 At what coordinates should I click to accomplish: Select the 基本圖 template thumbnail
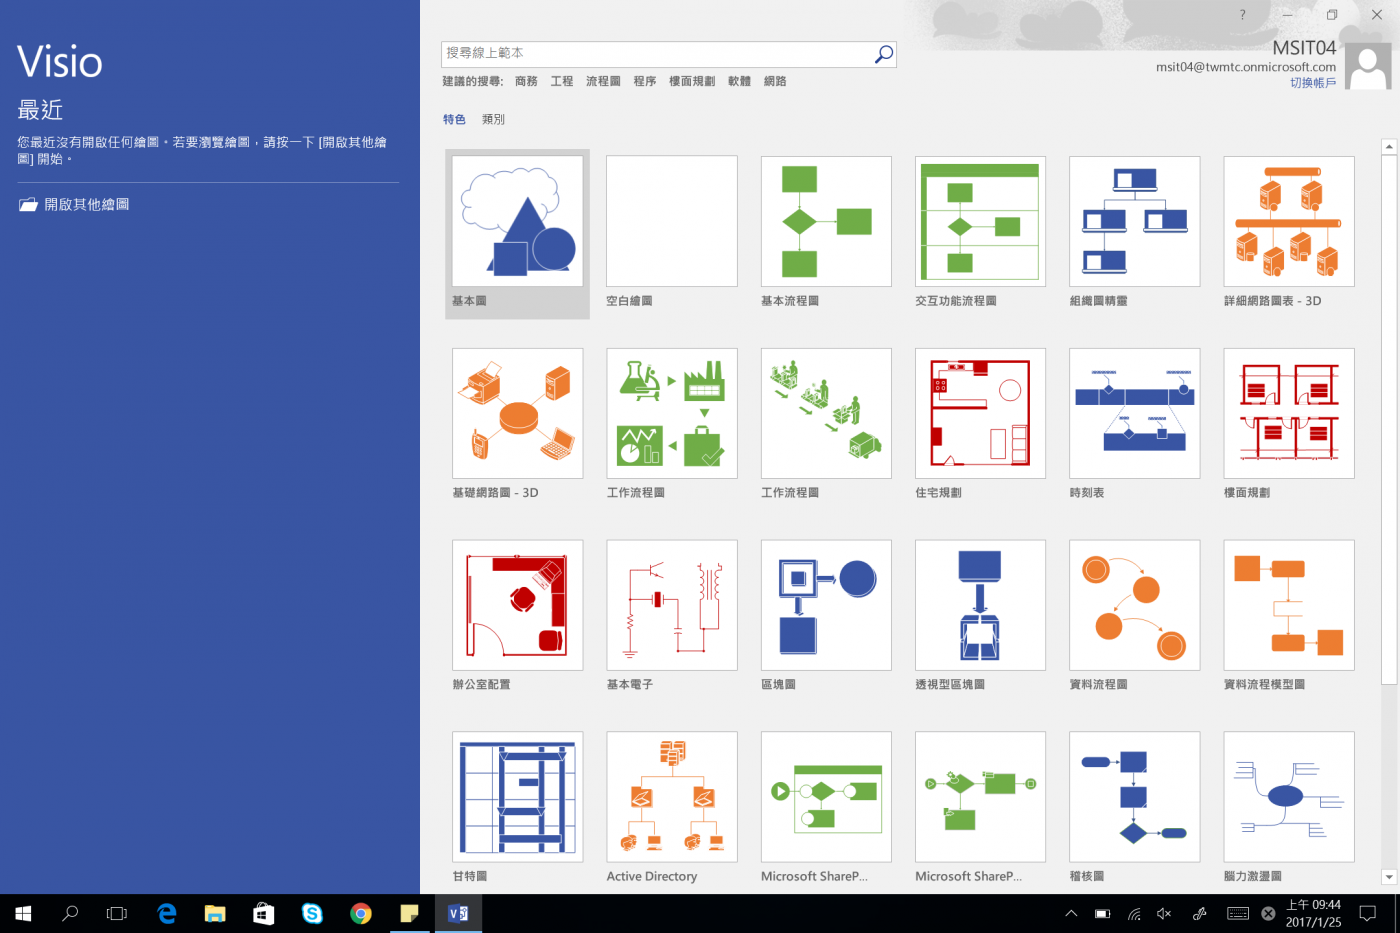pyautogui.click(x=517, y=221)
